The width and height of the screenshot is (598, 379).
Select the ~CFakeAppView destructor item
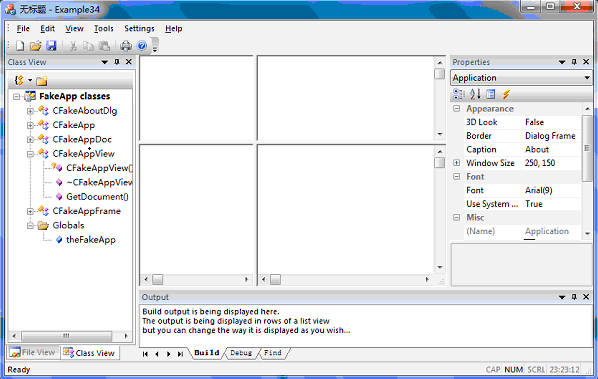coord(99,183)
